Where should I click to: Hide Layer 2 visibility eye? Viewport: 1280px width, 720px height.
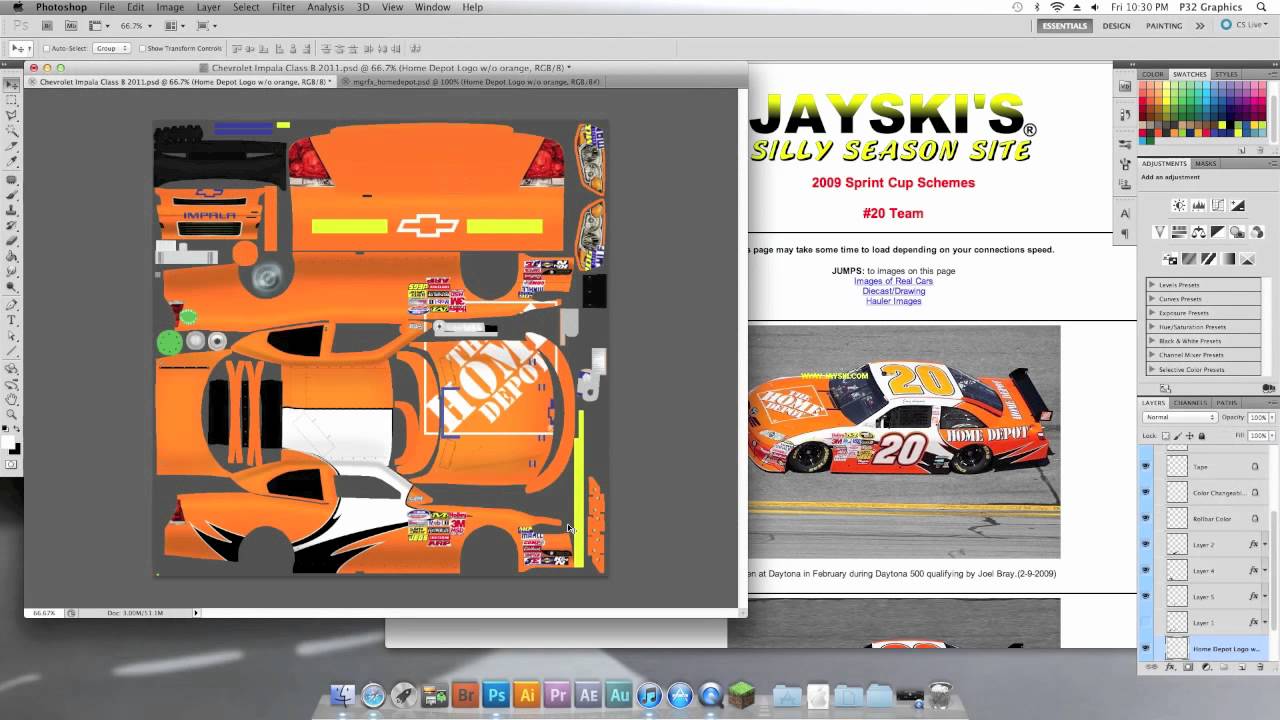pos(1146,544)
